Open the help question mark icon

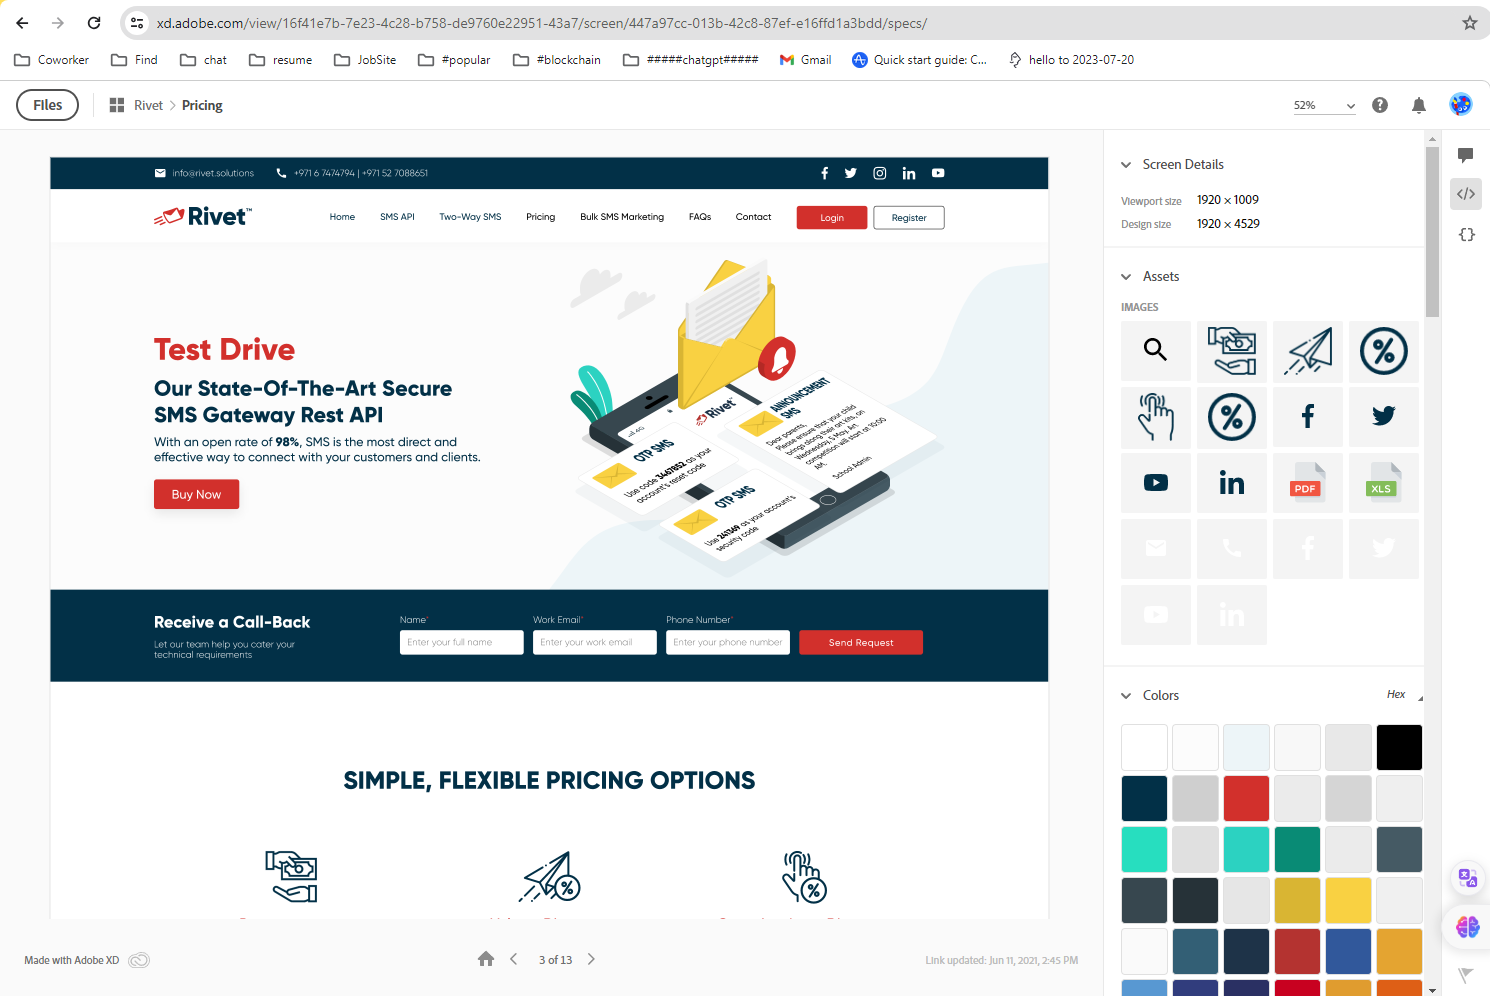pos(1380,105)
